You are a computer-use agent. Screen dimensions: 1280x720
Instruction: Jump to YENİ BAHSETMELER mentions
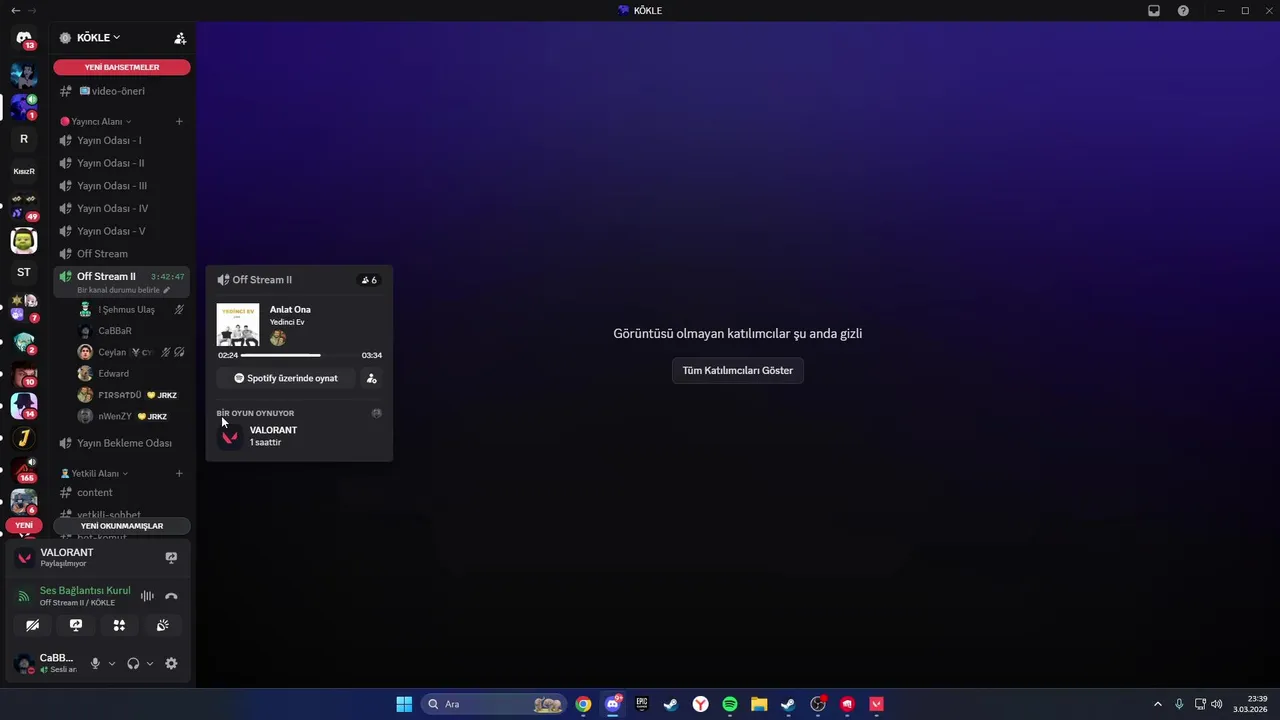pos(122,67)
